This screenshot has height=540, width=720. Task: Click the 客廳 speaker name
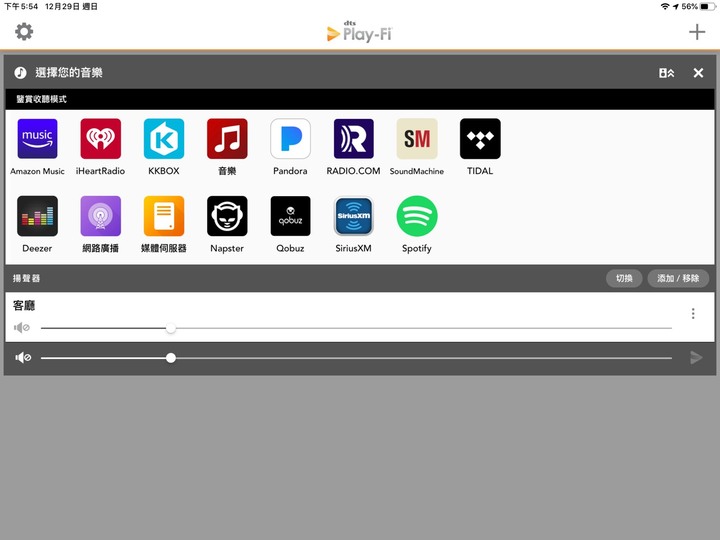[x=24, y=305]
